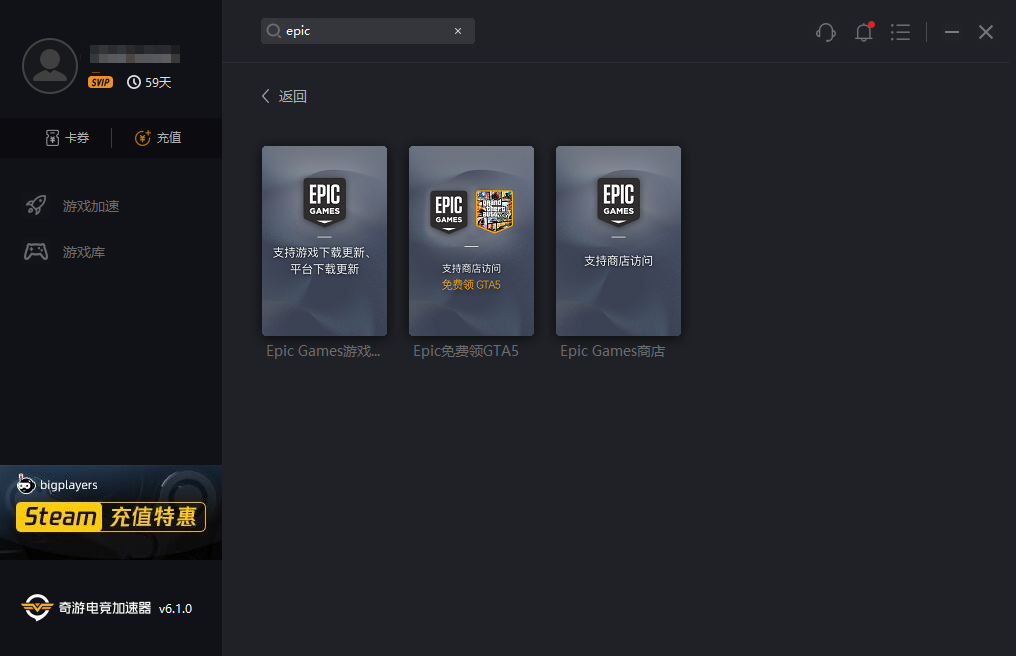This screenshot has width=1016, height=656.
Task: Click the Epic Games商店 title text
Action: click(x=612, y=351)
